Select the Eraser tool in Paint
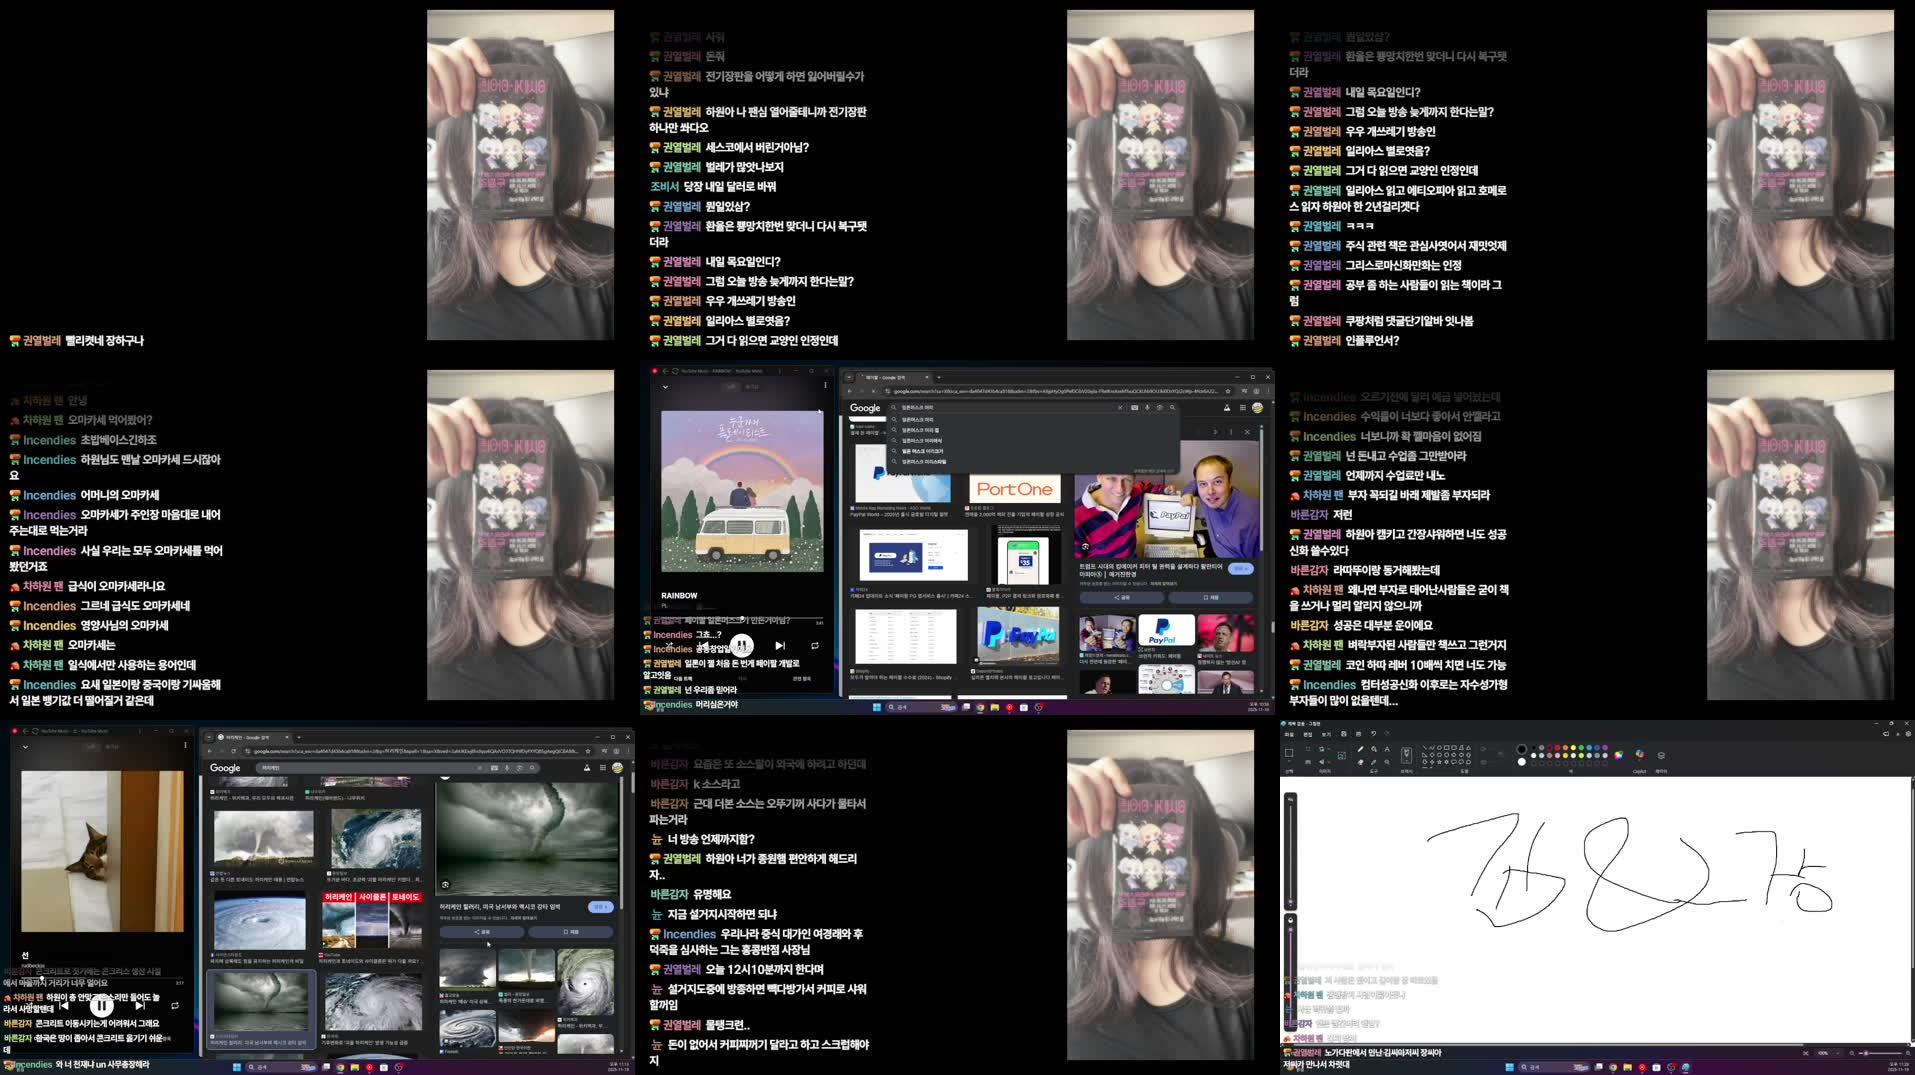This screenshot has height=1075, width=1915. 1360,762
